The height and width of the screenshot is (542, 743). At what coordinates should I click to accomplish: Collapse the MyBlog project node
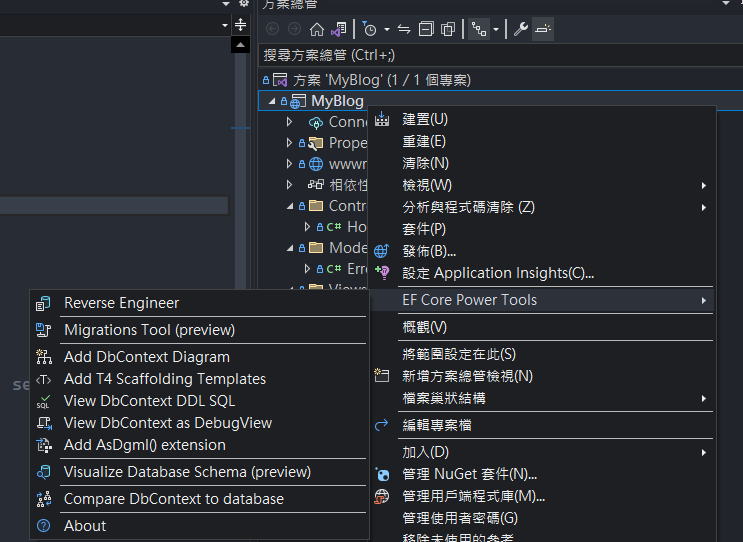pyautogui.click(x=272, y=101)
